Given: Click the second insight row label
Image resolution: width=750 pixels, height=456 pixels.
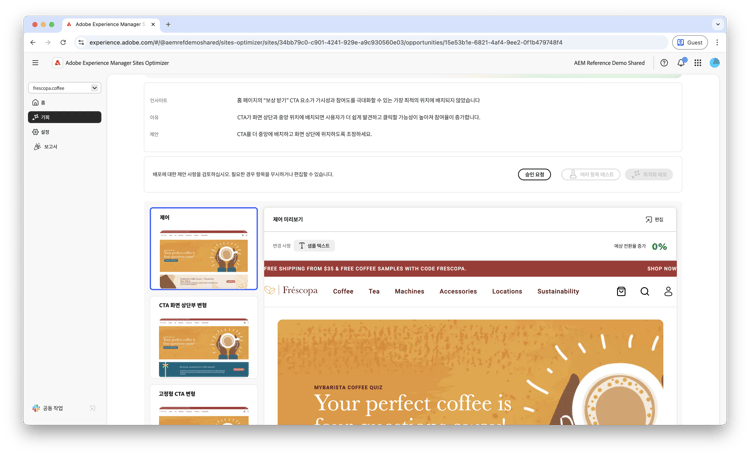Looking at the screenshot, I should [x=154, y=117].
